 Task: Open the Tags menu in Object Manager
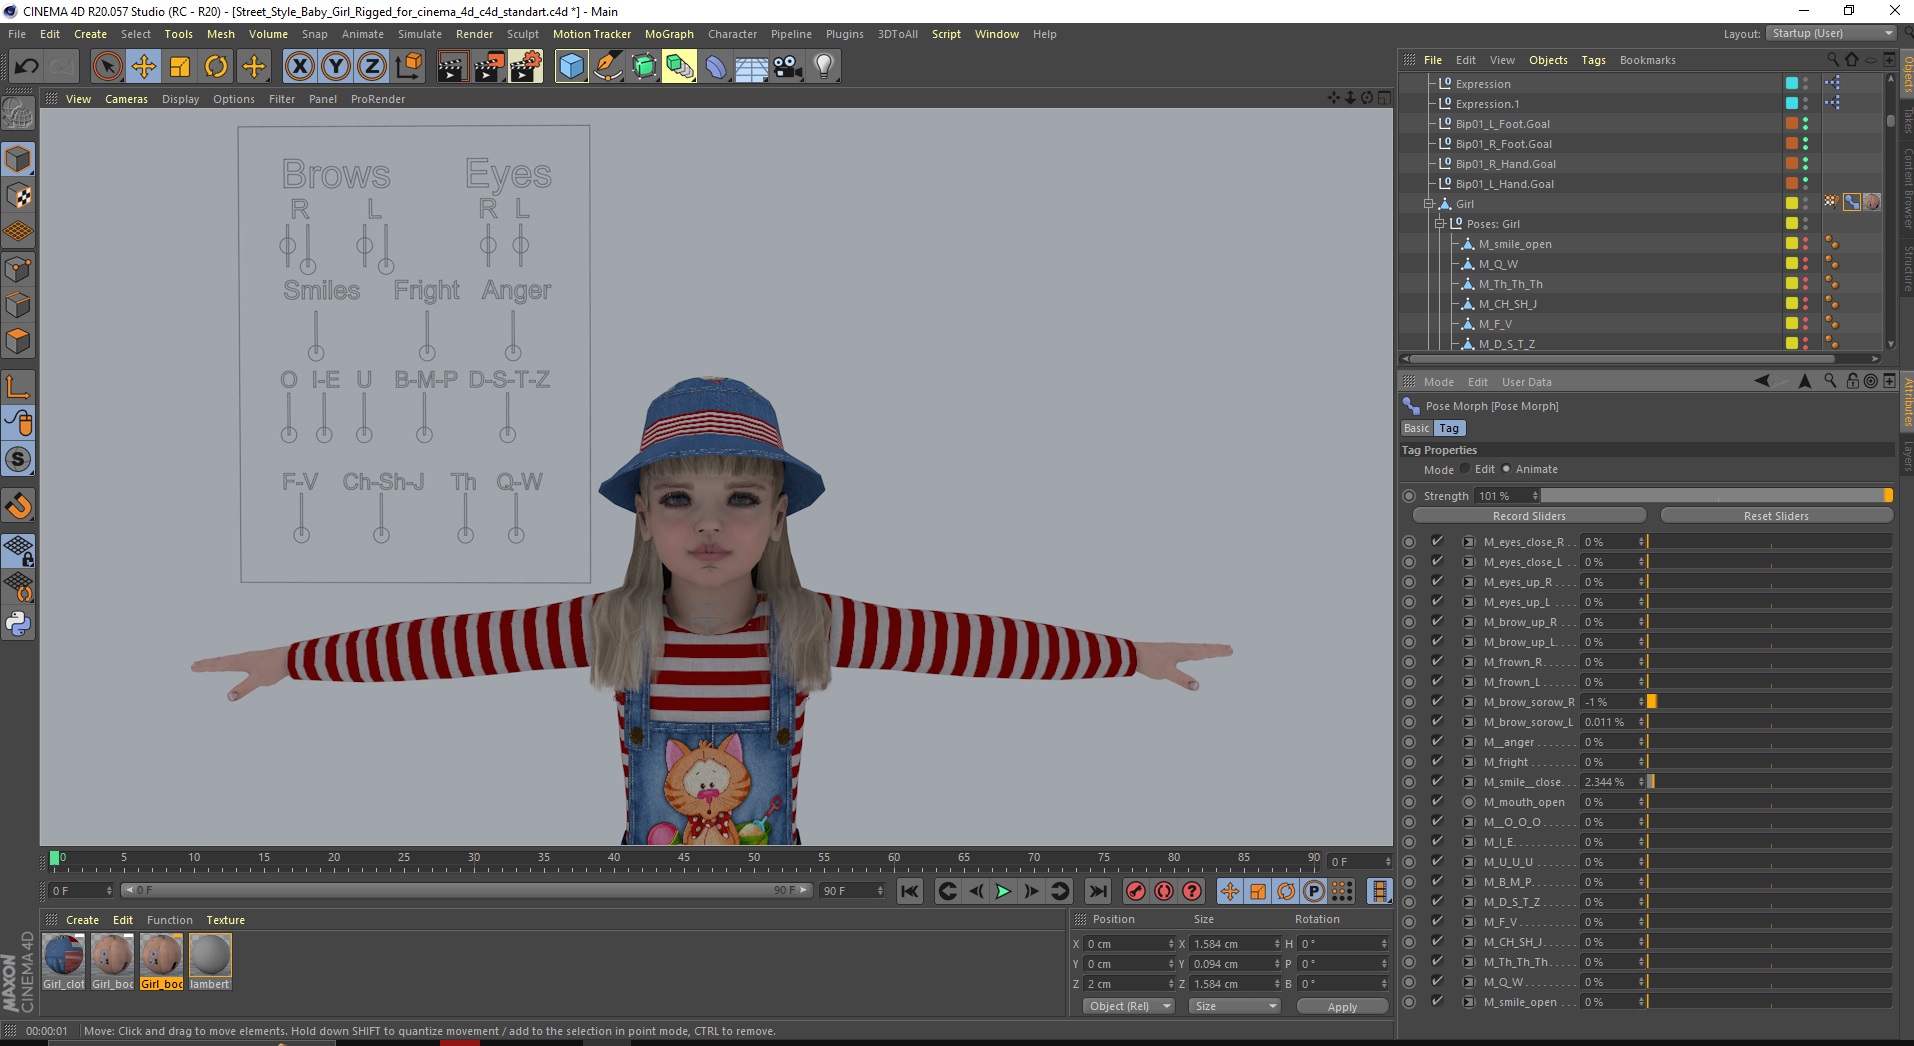1593,60
